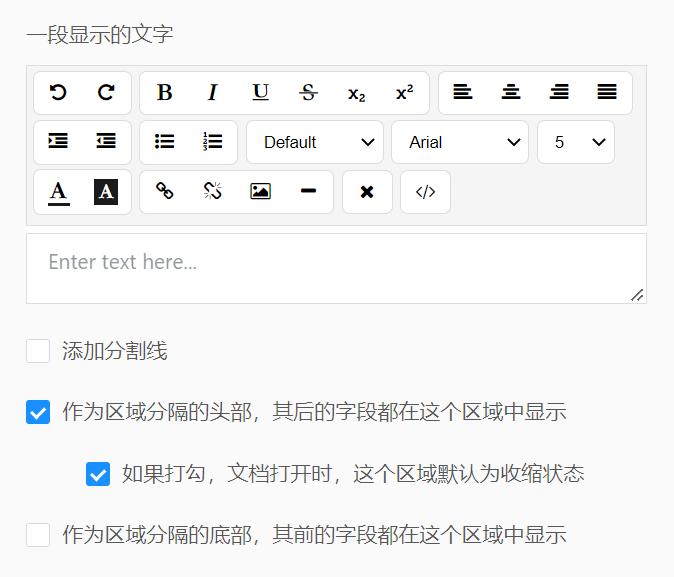Click the 'Enter text here...' editor area

click(x=337, y=269)
